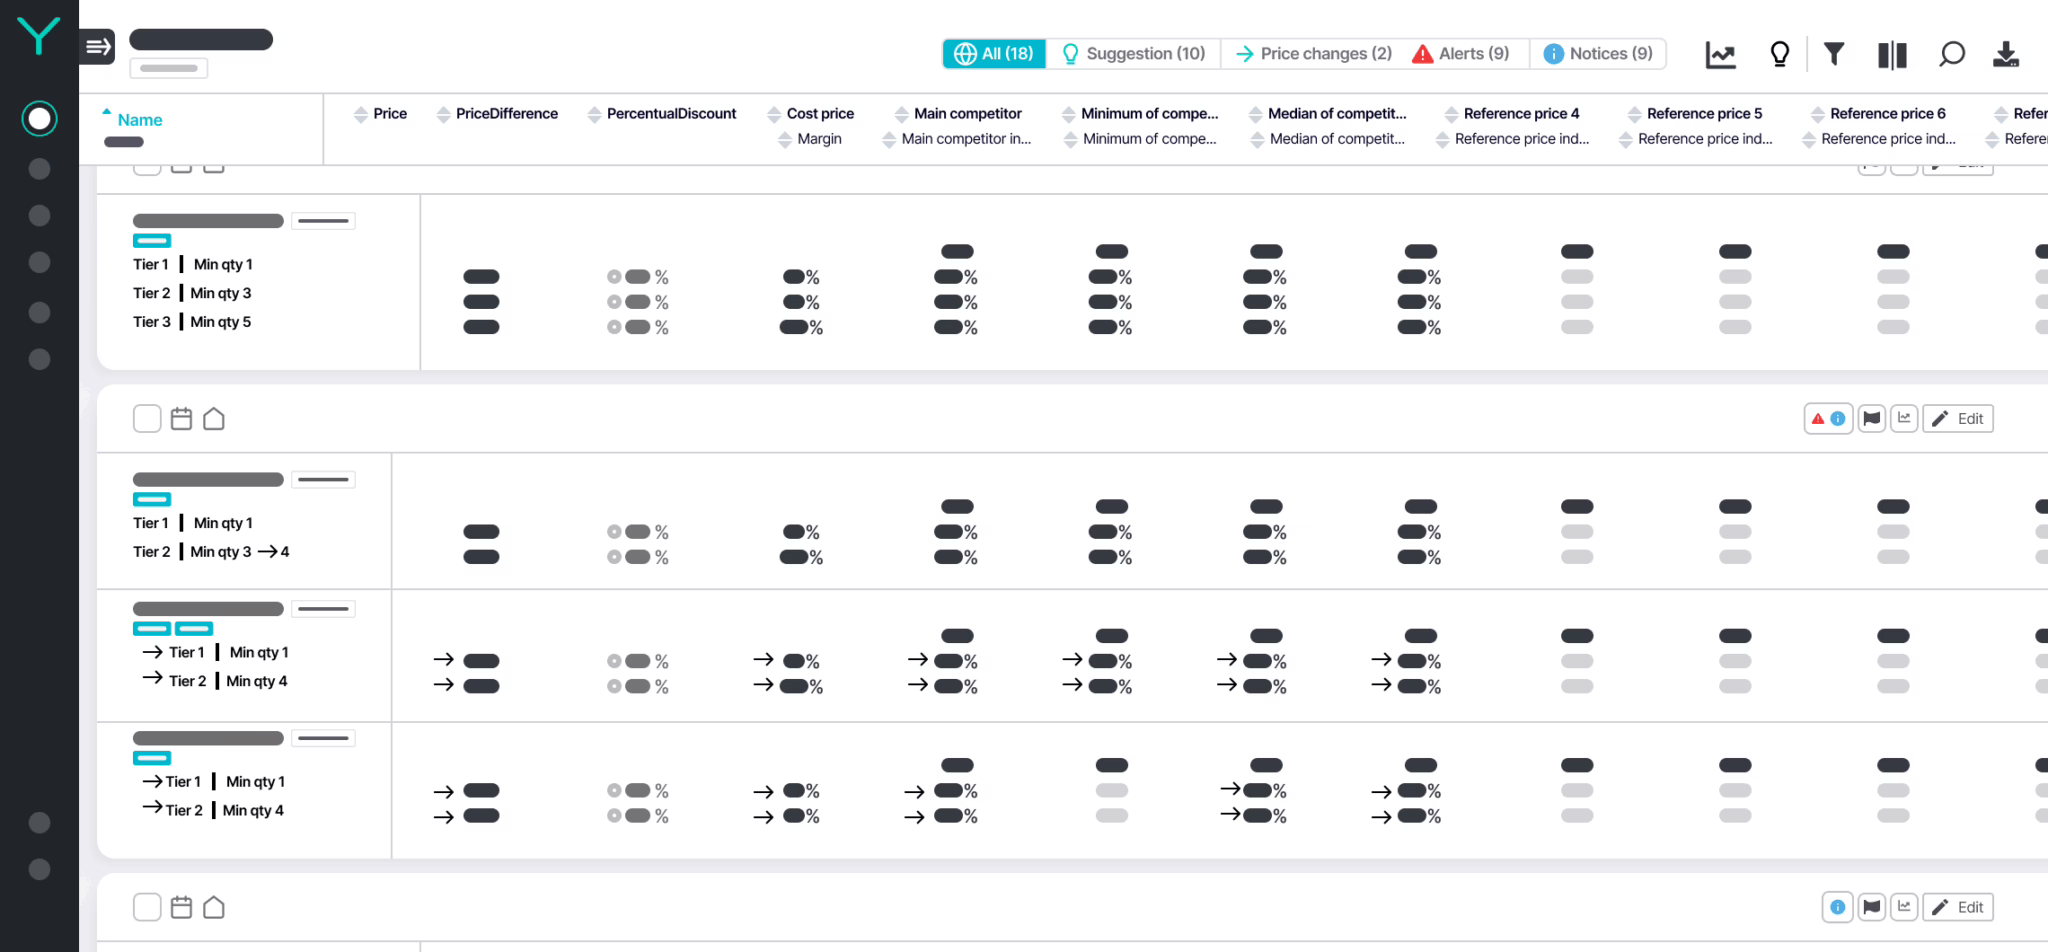The height and width of the screenshot is (952, 2048).
Task: Open the filter icon in the top toolbar
Action: (1834, 54)
